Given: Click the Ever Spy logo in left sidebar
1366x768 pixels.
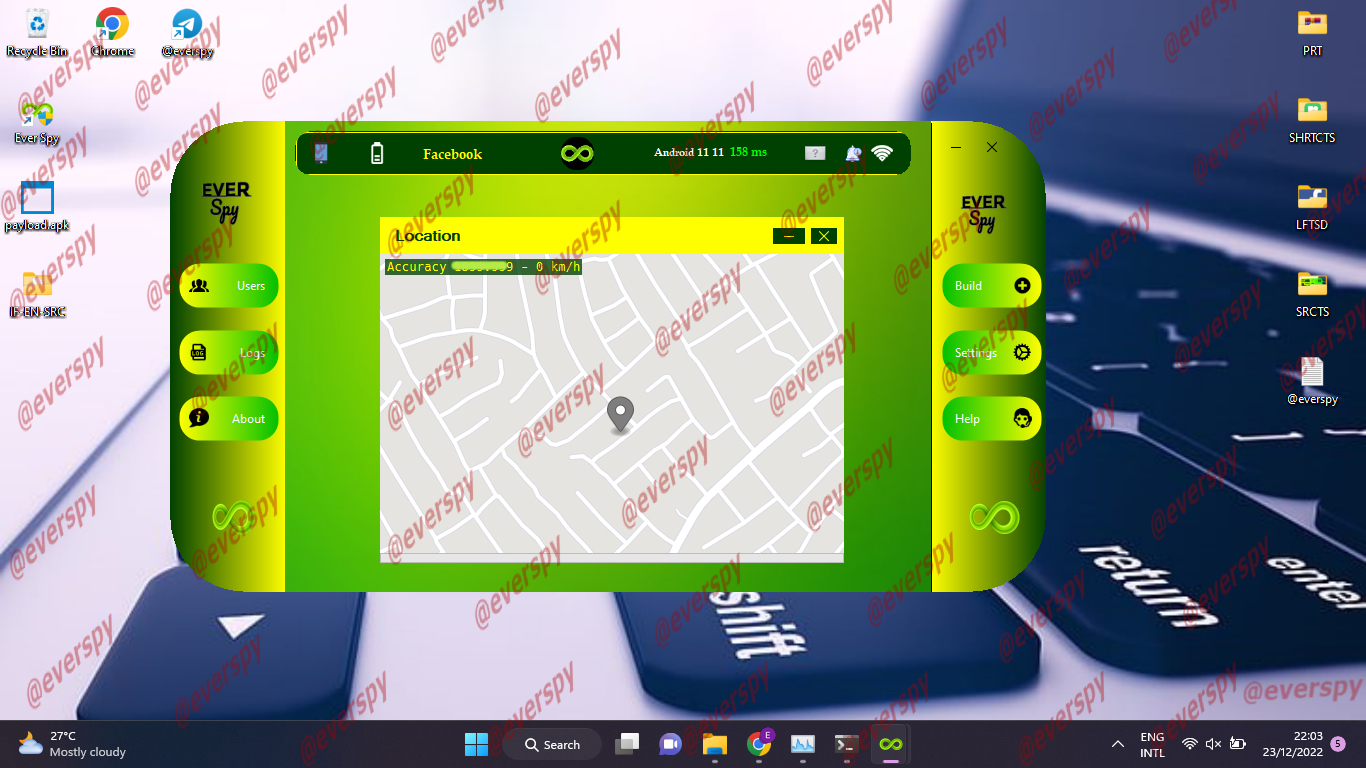Looking at the screenshot, I should tap(227, 201).
